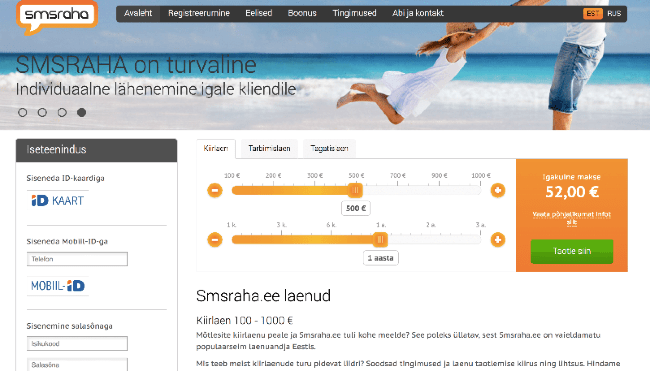
Task: Open Abi ja kontakt menu item
Action: click(x=418, y=13)
